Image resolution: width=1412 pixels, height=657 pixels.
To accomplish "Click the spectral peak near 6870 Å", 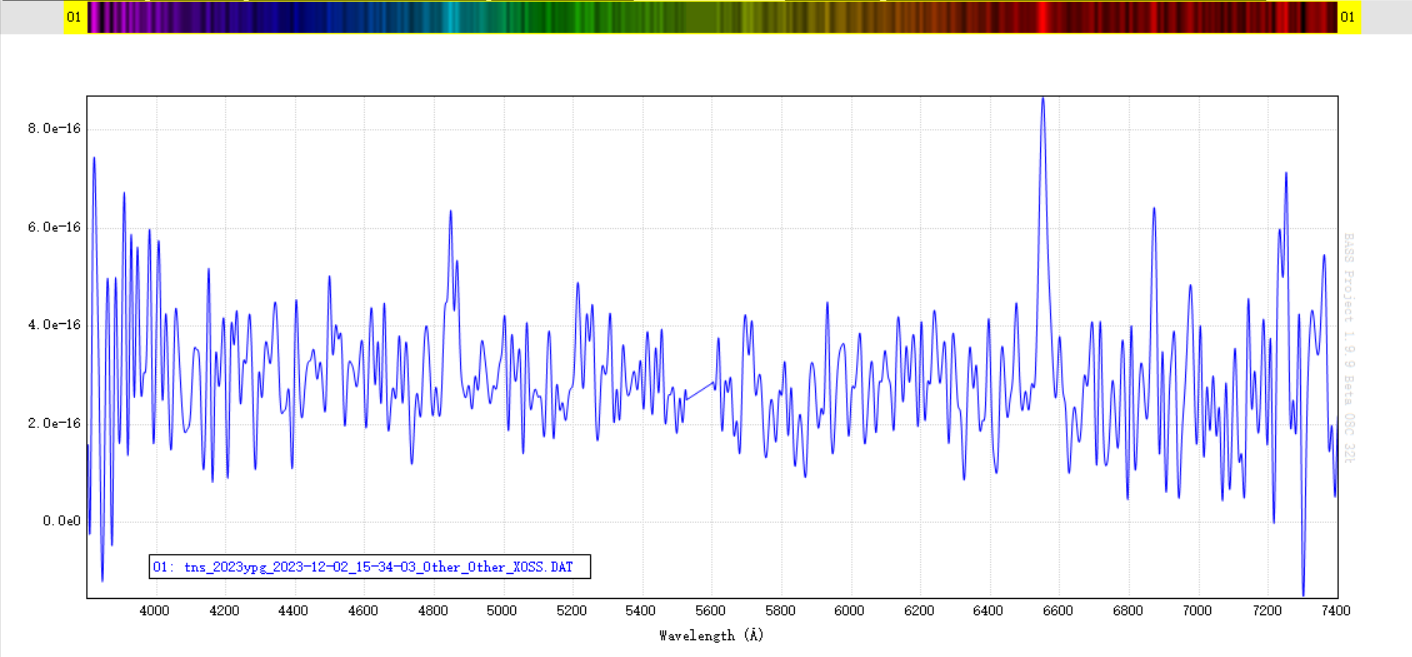I will (1153, 209).
